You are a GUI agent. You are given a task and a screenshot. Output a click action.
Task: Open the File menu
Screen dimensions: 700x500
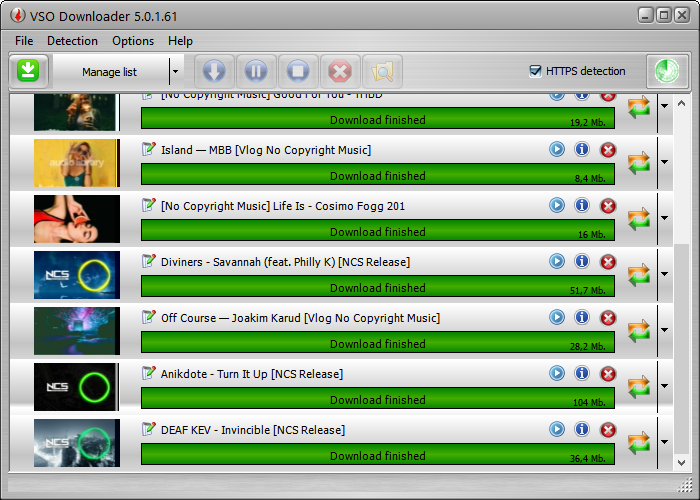[24, 41]
